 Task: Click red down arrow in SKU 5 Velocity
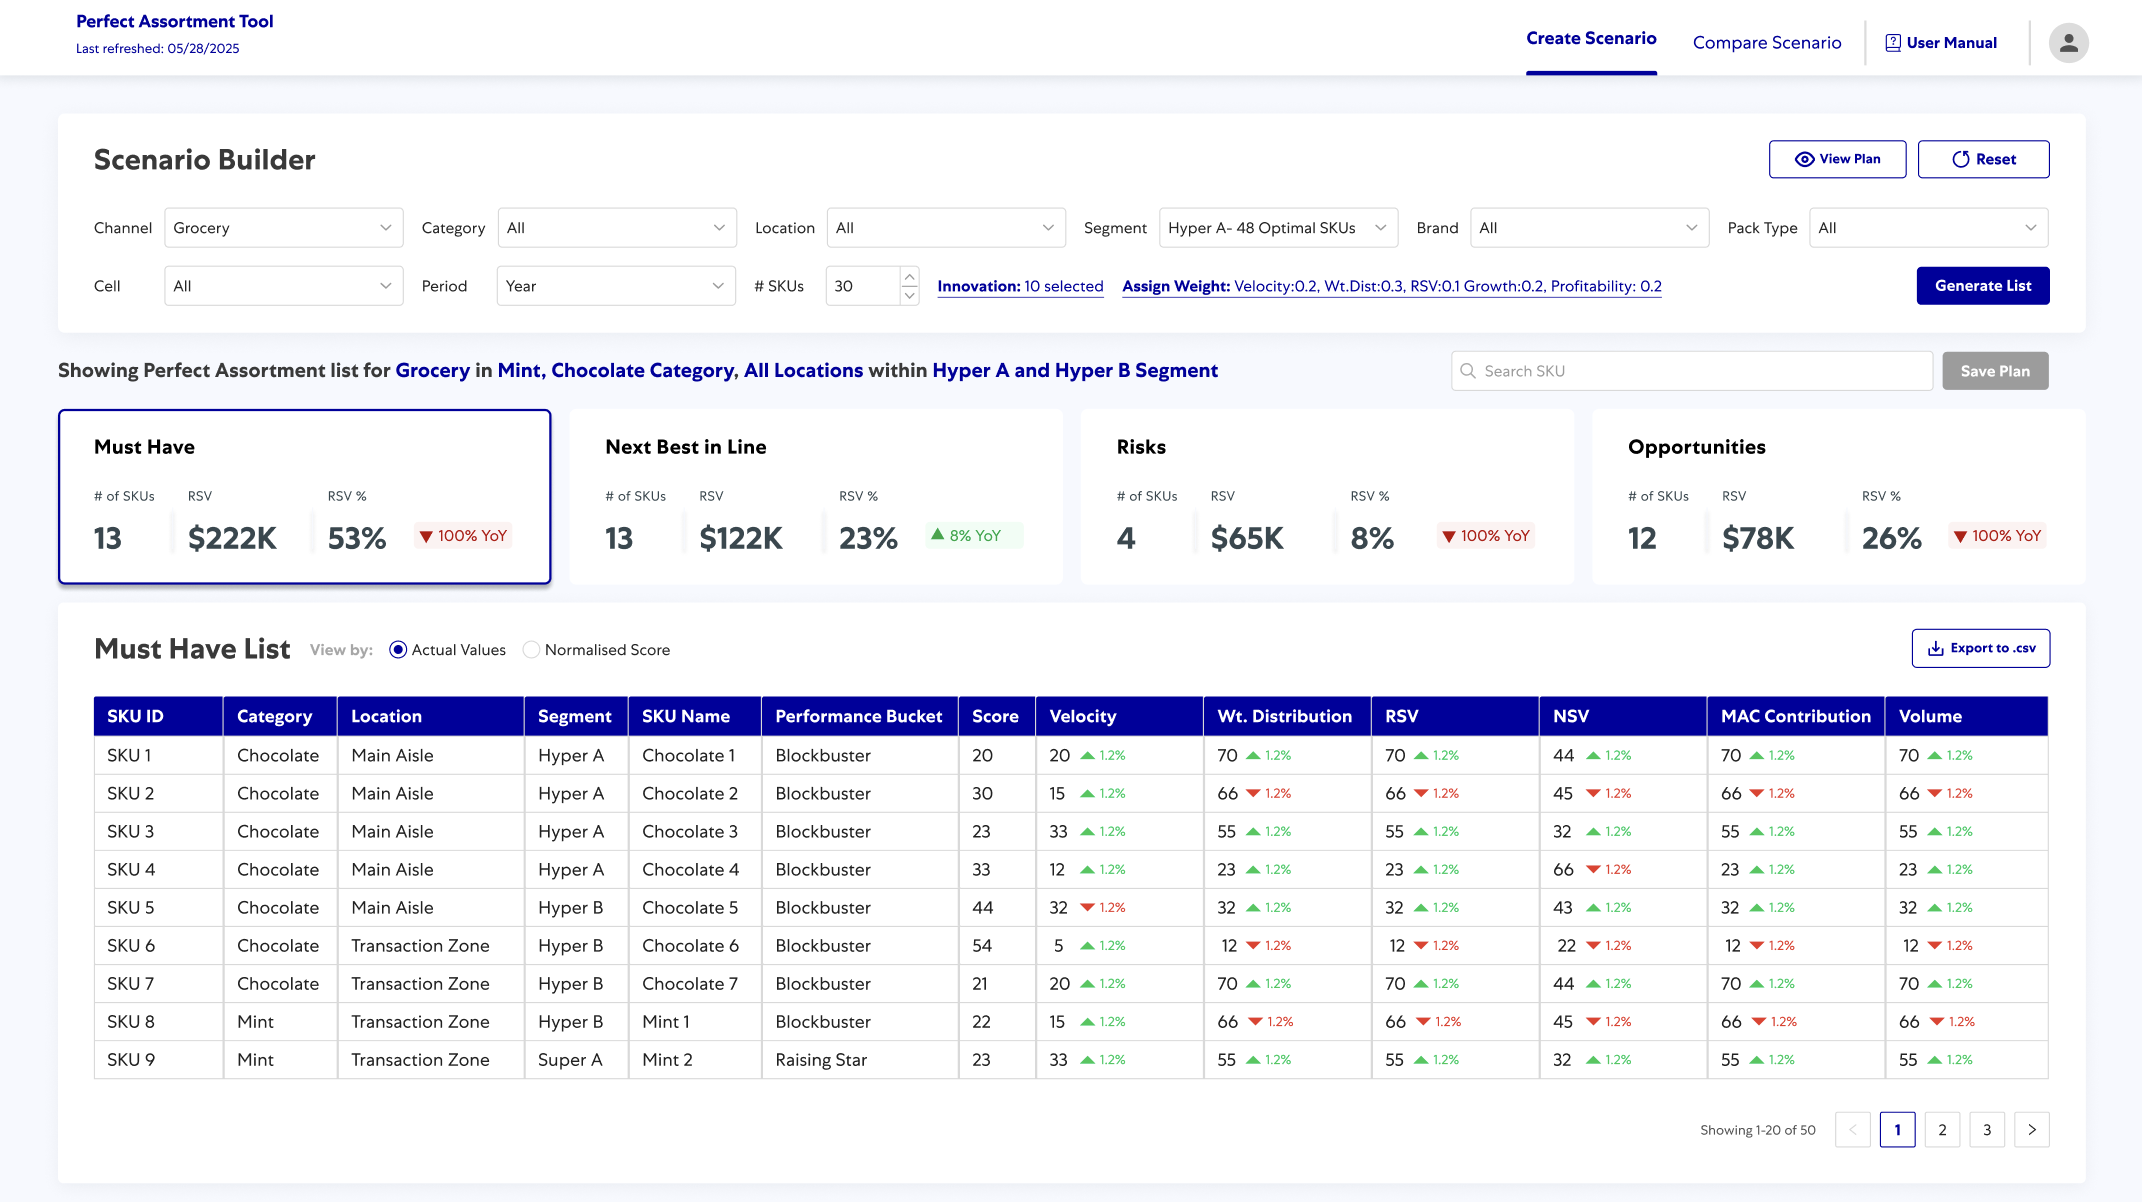(1087, 908)
